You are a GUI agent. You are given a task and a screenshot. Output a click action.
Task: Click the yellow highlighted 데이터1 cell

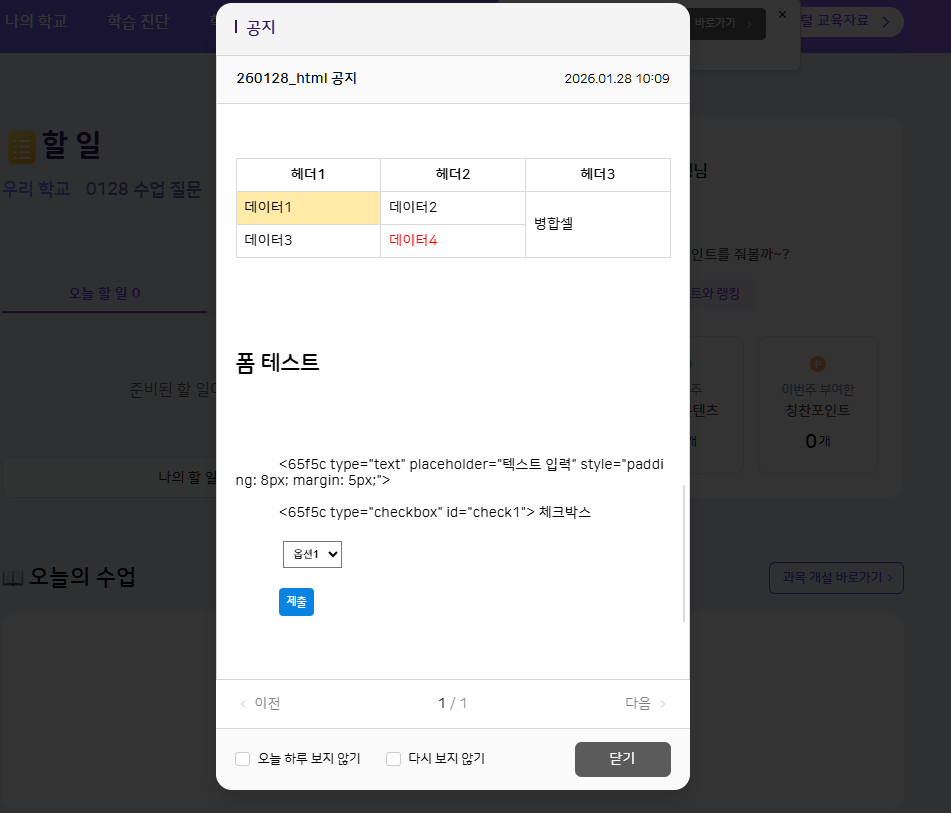pos(308,208)
